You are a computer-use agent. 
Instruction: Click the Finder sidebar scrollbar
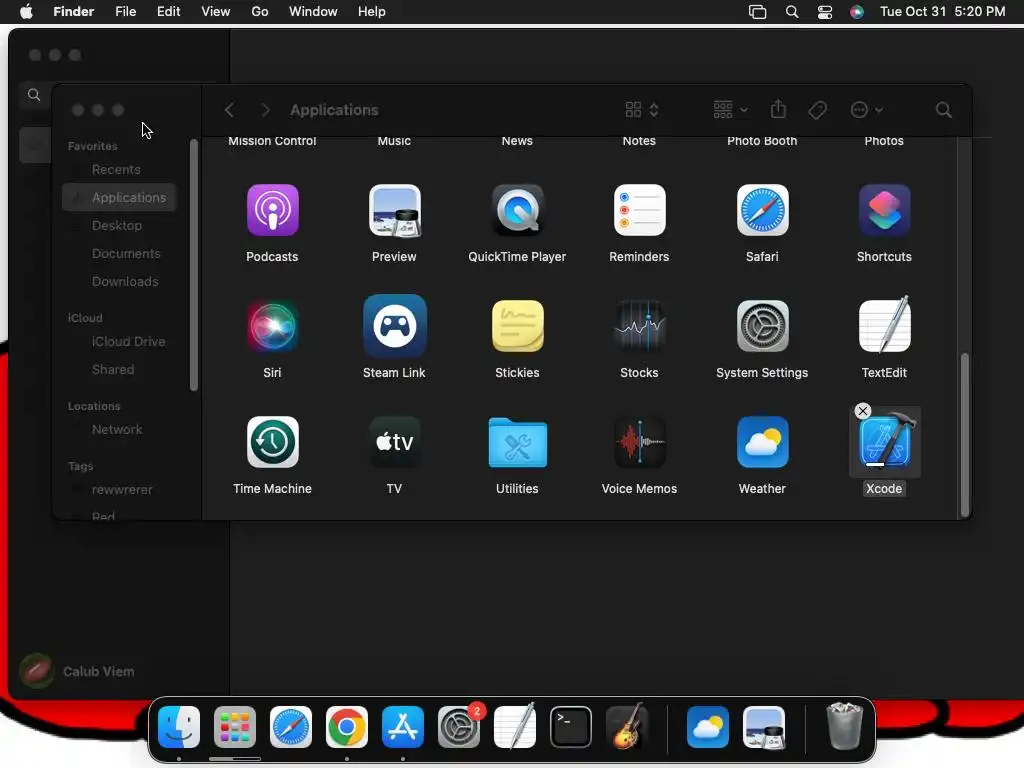[x=193, y=264]
